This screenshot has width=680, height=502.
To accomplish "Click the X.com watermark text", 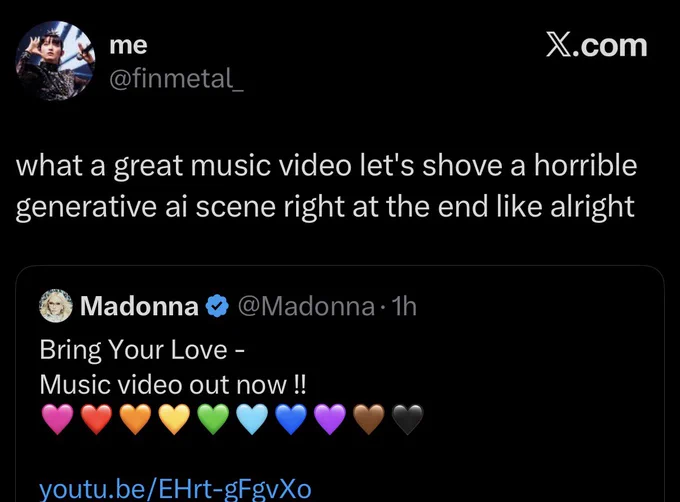I will click(597, 45).
